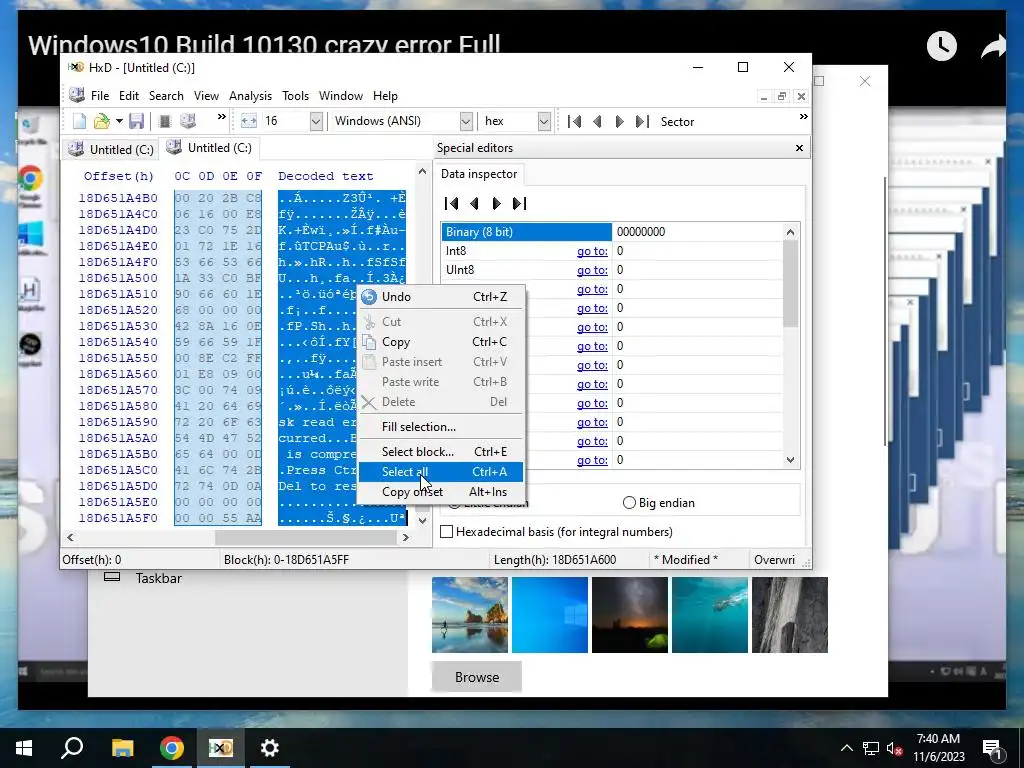Select the Binary (8 bit) row

click(x=612, y=232)
